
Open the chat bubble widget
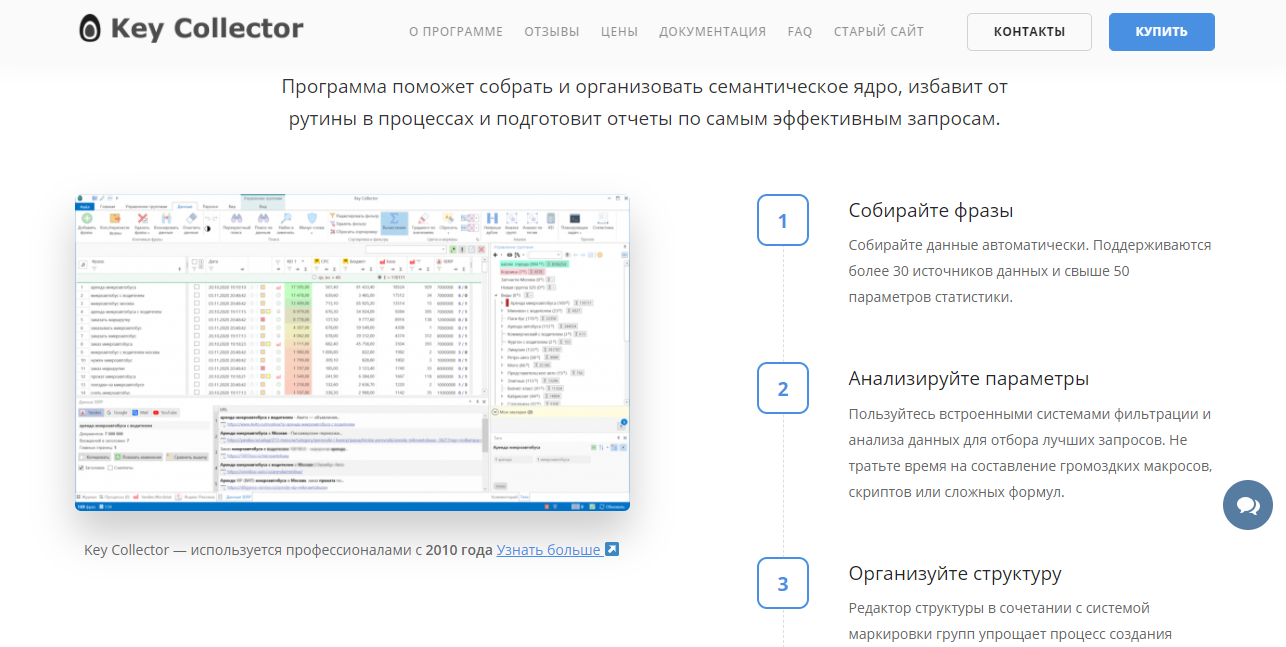click(1248, 505)
